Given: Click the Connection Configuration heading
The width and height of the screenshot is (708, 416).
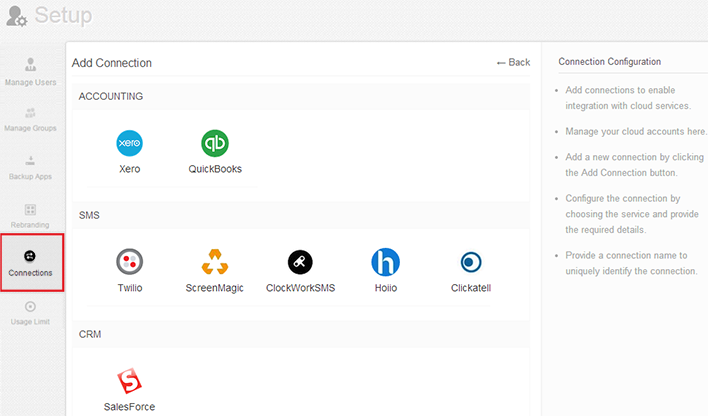Looking at the screenshot, I should (610, 61).
